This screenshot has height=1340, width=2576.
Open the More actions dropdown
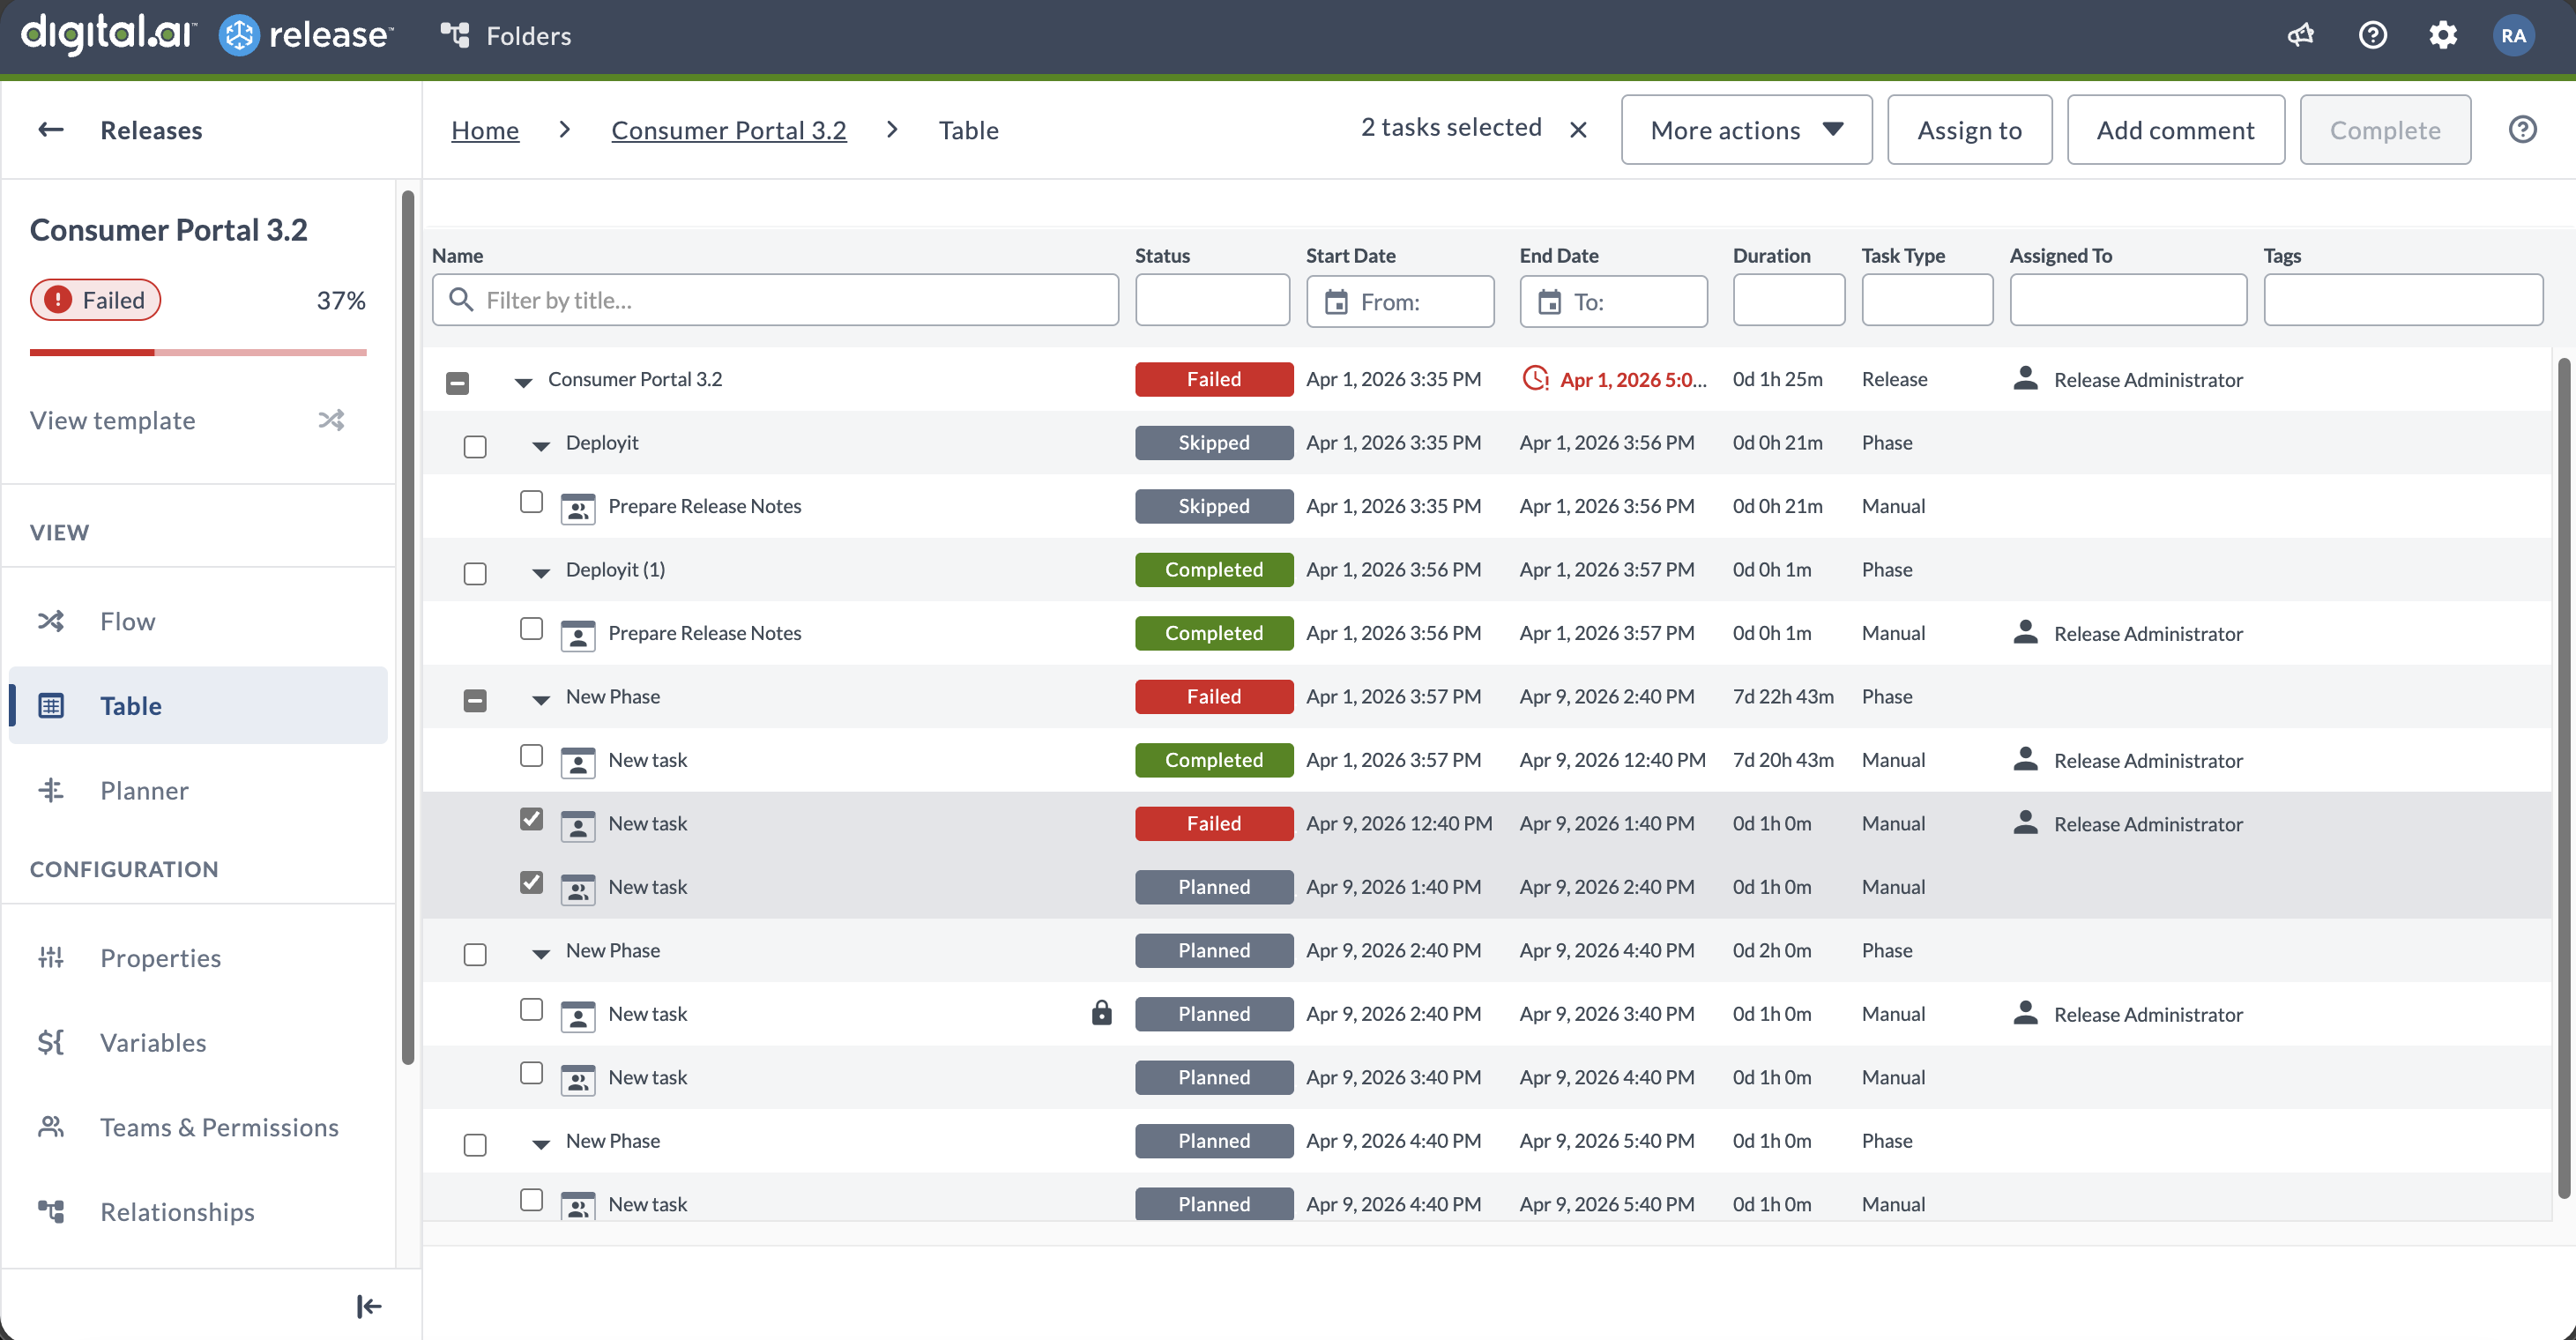click(1746, 130)
